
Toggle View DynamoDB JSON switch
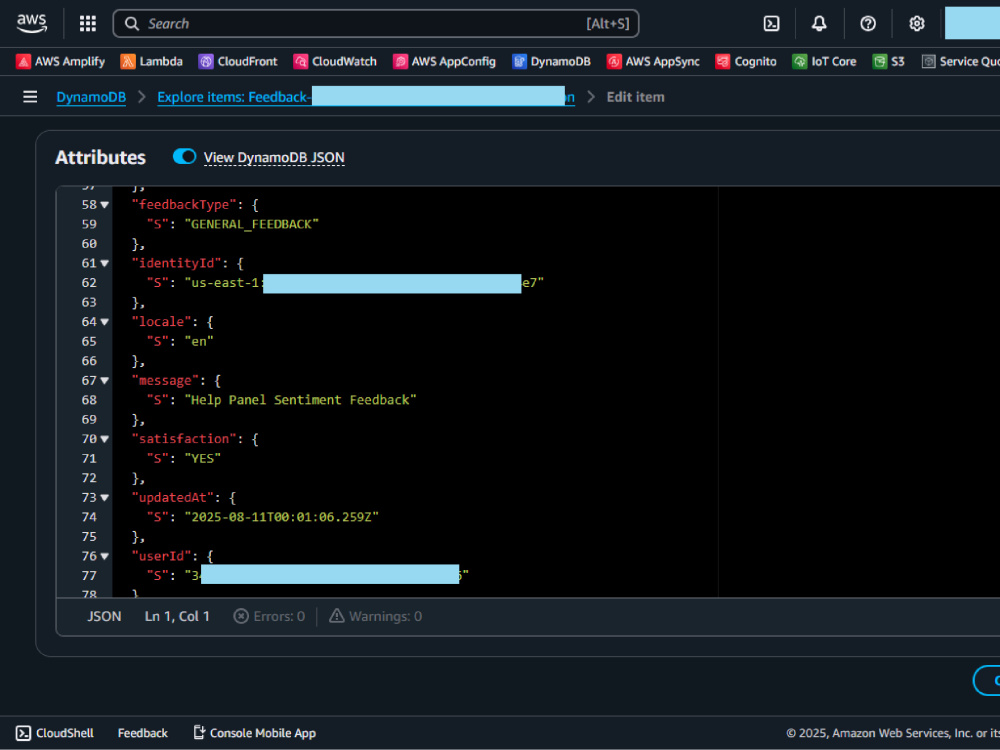(x=184, y=156)
